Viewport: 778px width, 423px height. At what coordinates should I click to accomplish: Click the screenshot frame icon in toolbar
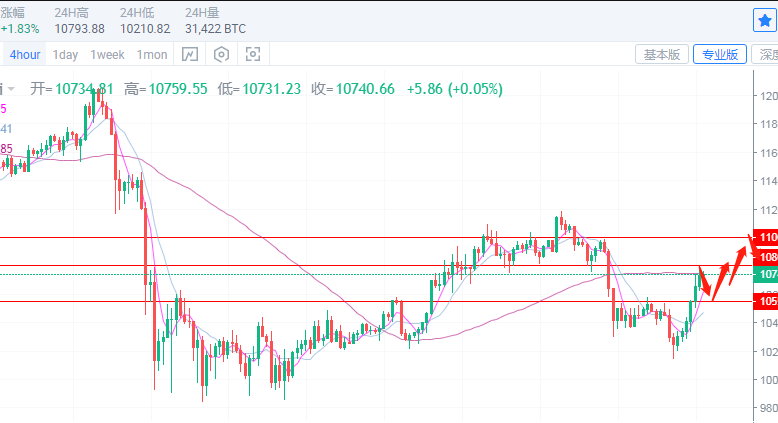point(253,54)
